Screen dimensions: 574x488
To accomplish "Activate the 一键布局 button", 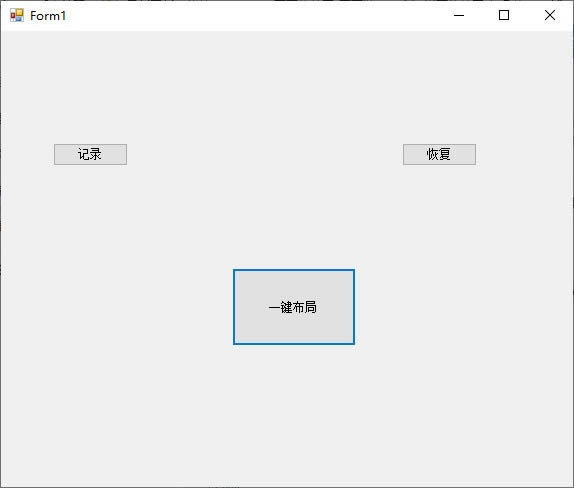I will 294,307.
